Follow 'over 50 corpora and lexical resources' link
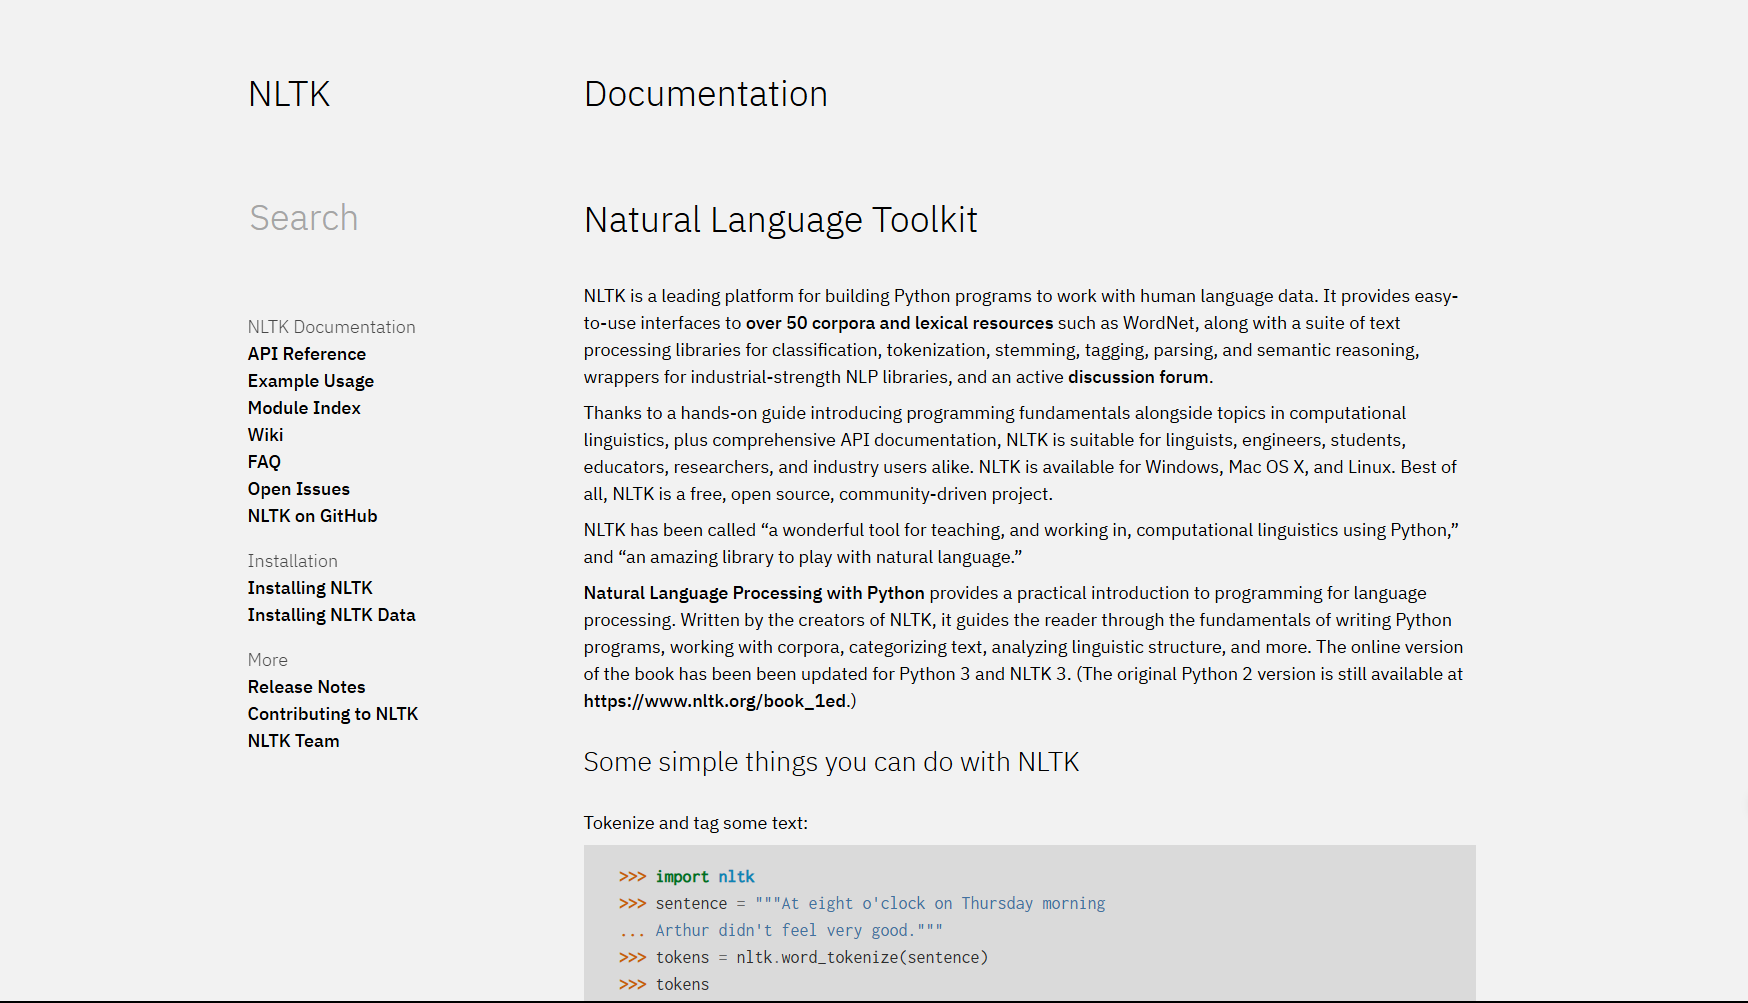This screenshot has height=1003, width=1748. [899, 323]
